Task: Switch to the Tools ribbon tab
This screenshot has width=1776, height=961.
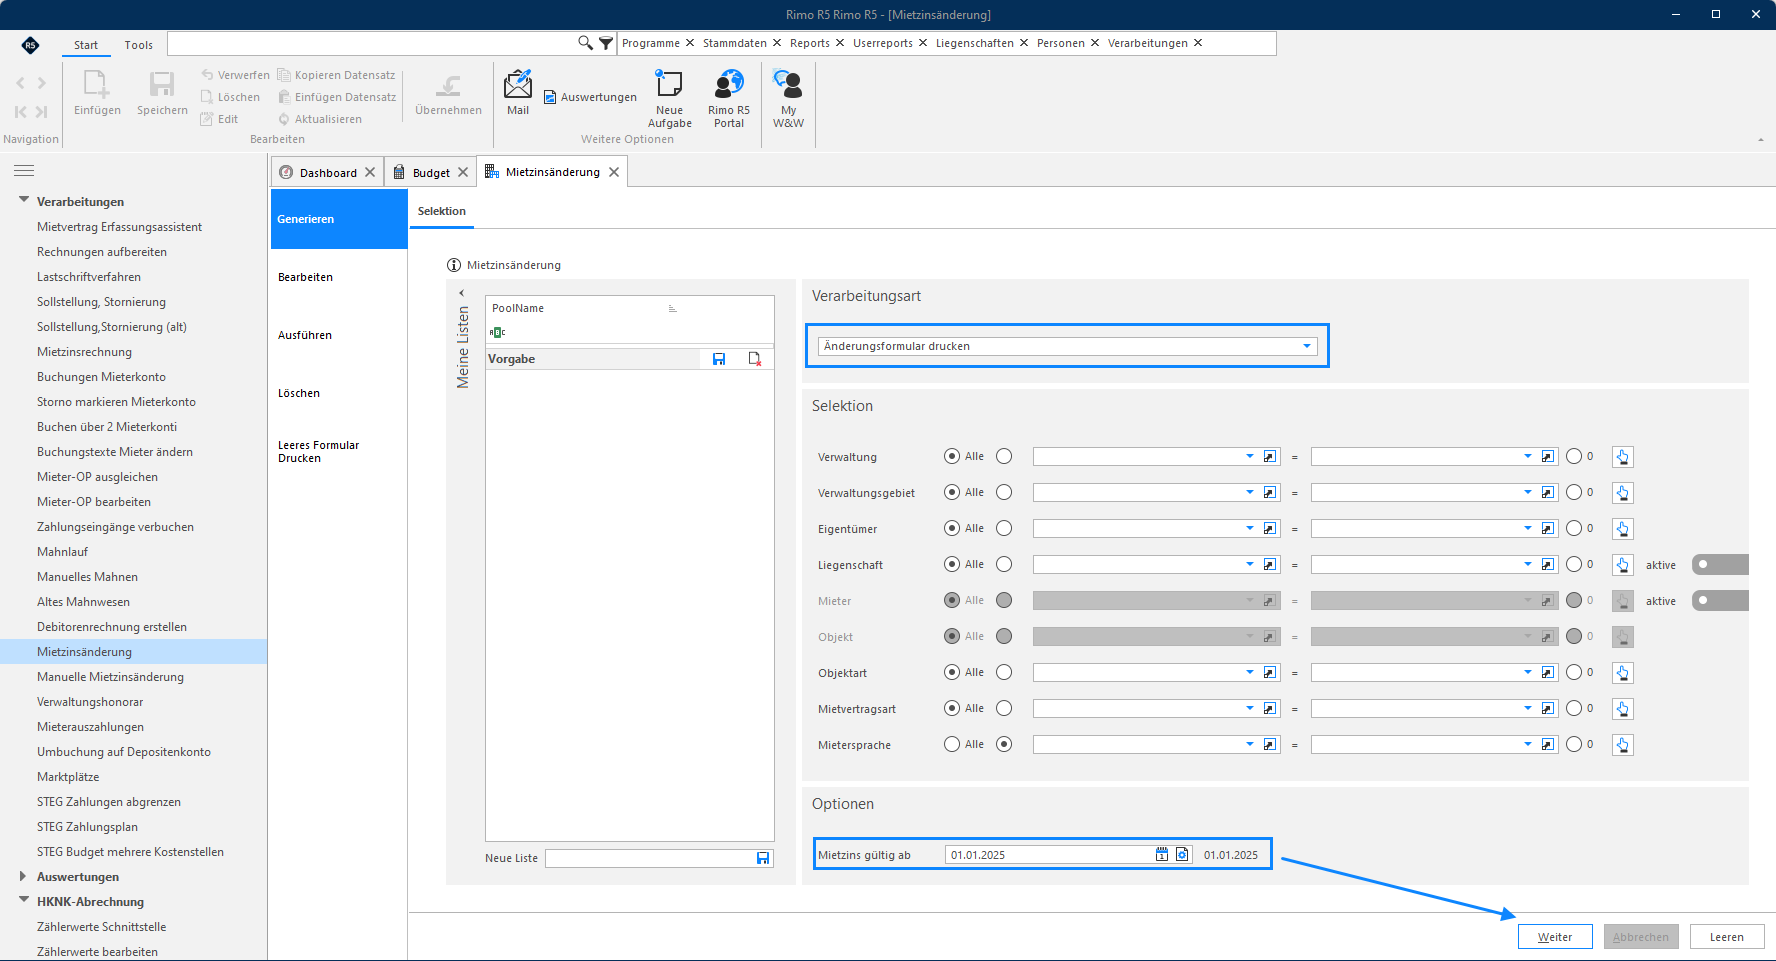Action: (139, 45)
